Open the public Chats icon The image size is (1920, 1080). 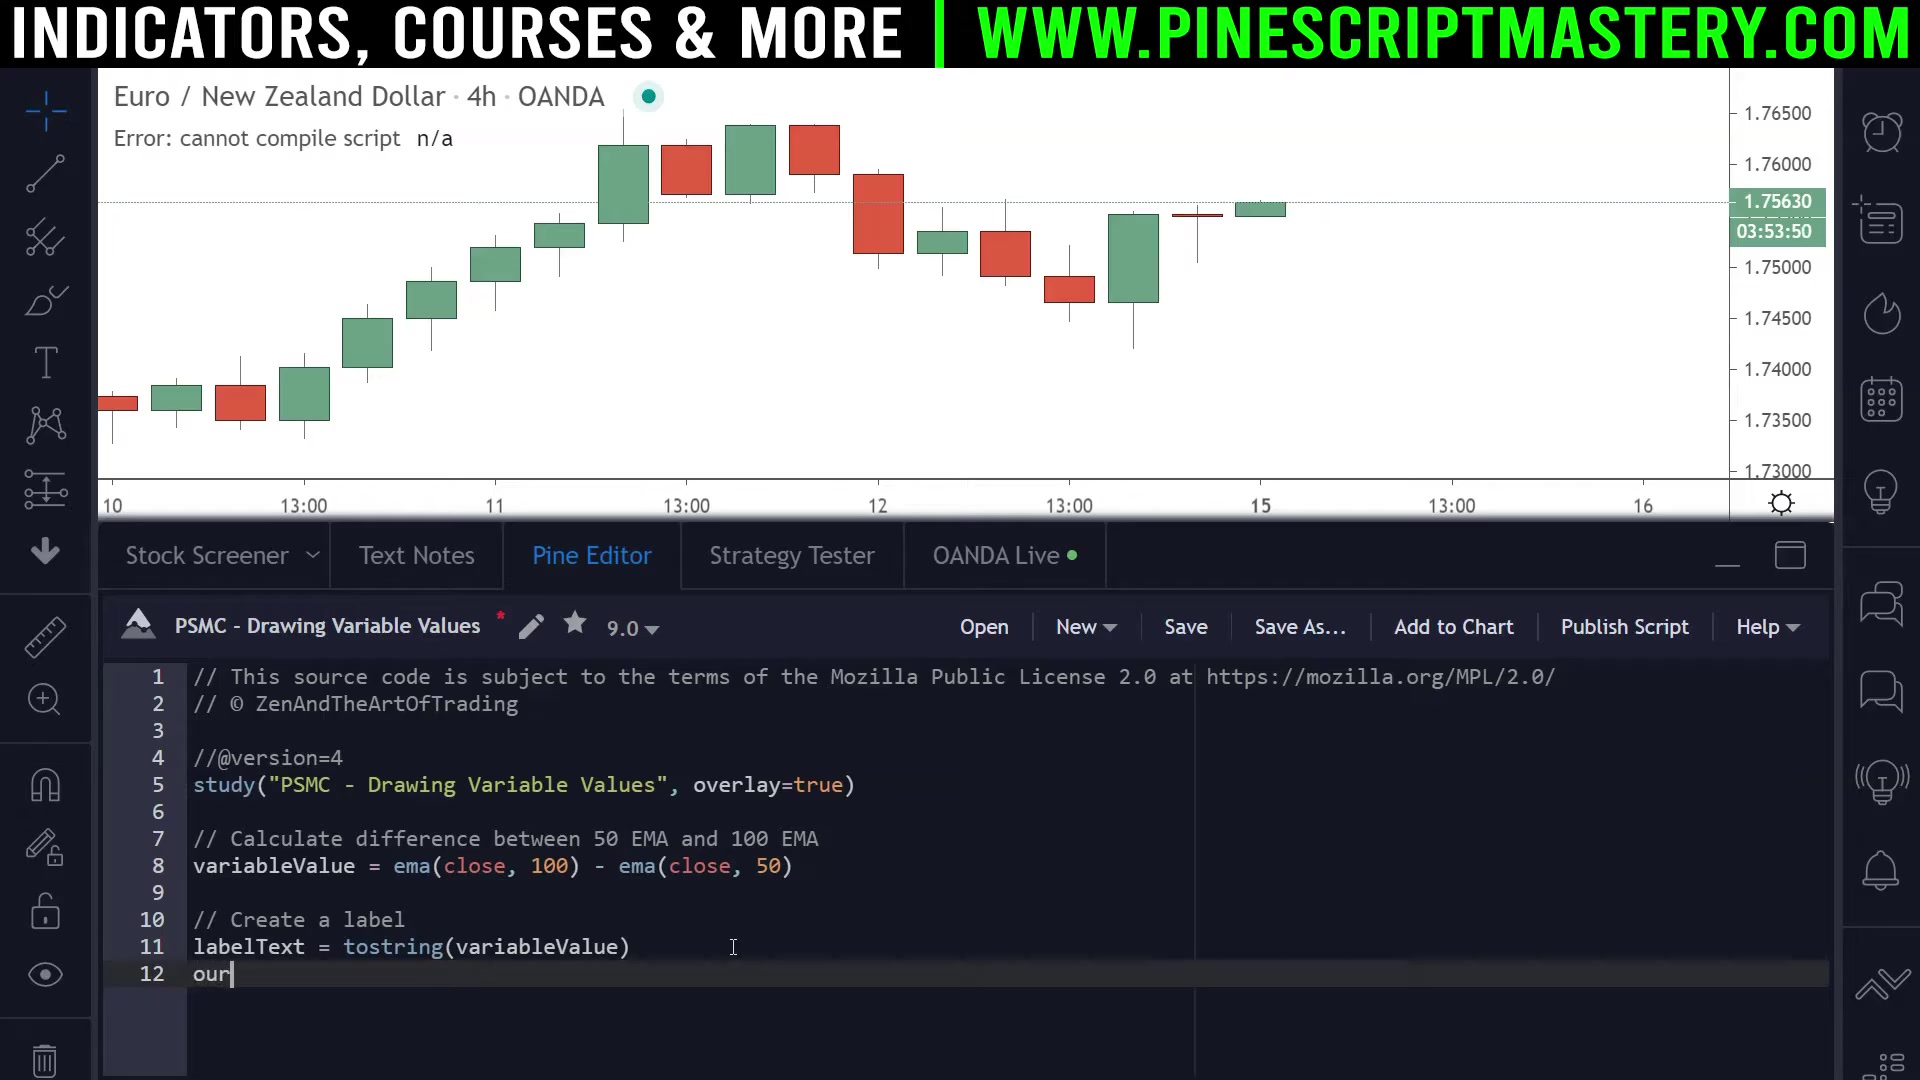[x=1882, y=604]
